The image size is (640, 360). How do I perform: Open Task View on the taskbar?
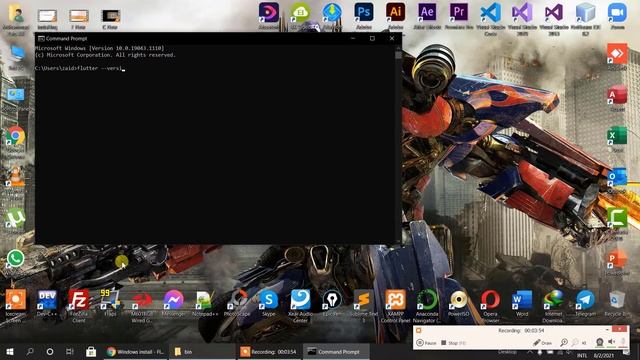click(70, 351)
